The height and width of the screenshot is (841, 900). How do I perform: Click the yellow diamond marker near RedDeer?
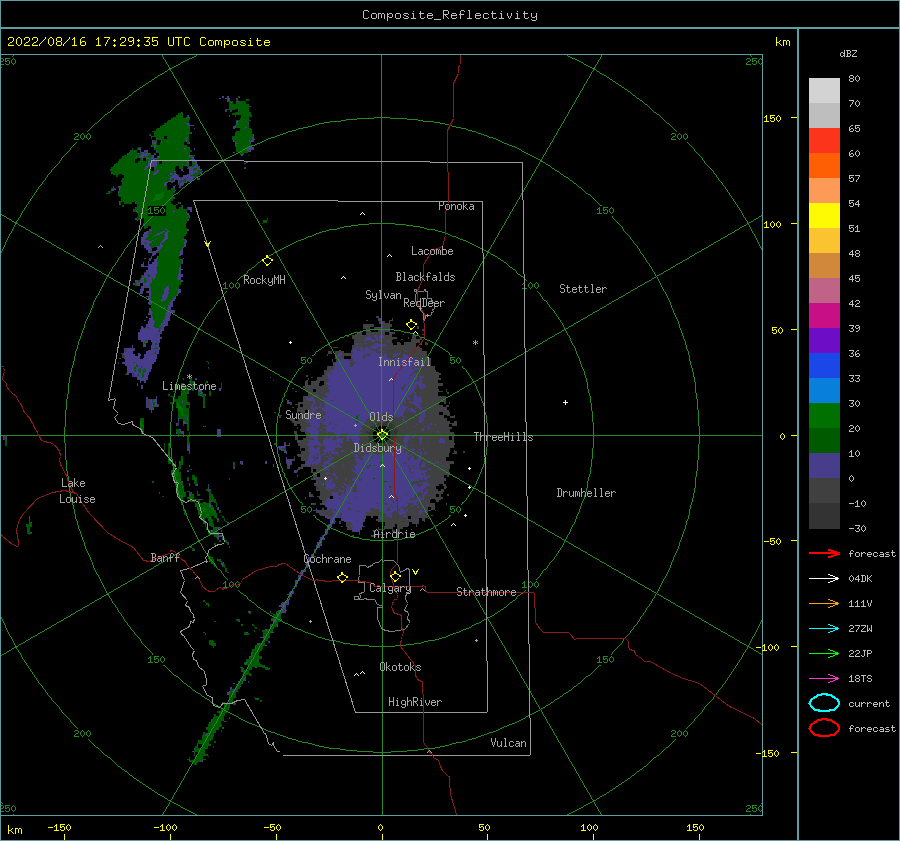412,325
